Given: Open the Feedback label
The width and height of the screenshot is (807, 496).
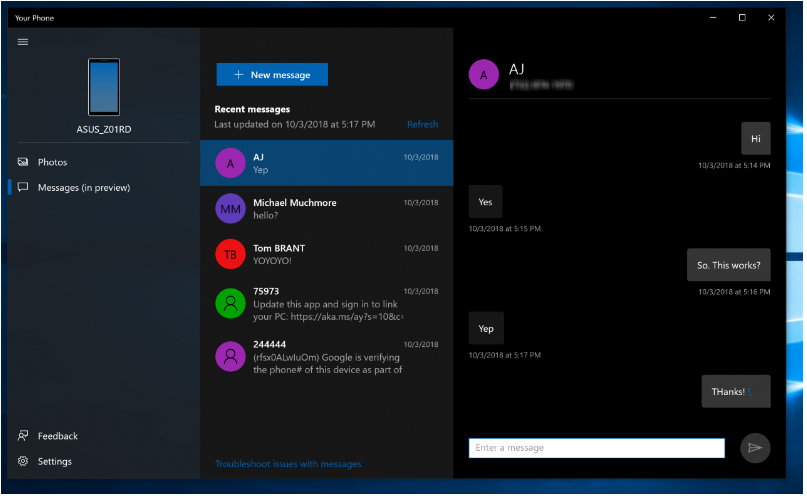Looking at the screenshot, I should [58, 436].
